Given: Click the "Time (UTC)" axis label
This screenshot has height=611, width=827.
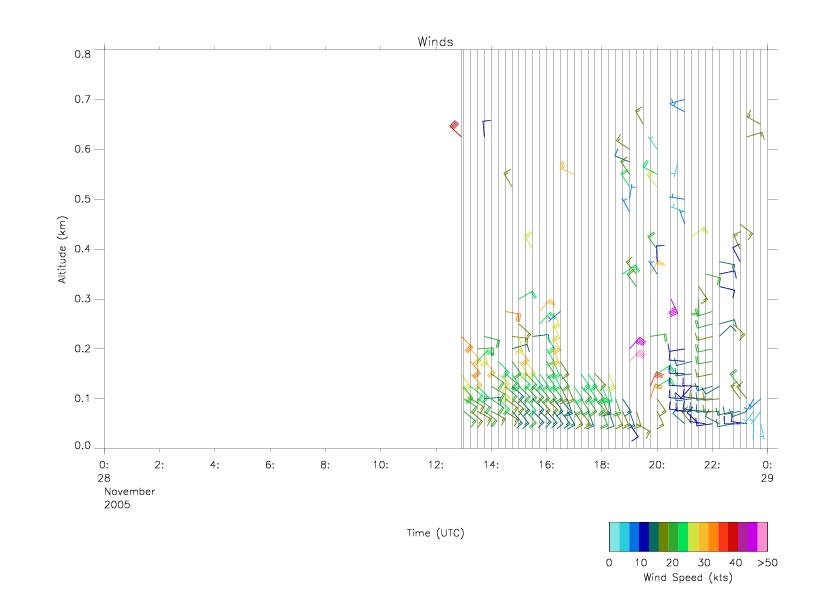Looking at the screenshot, I should click(x=435, y=533).
